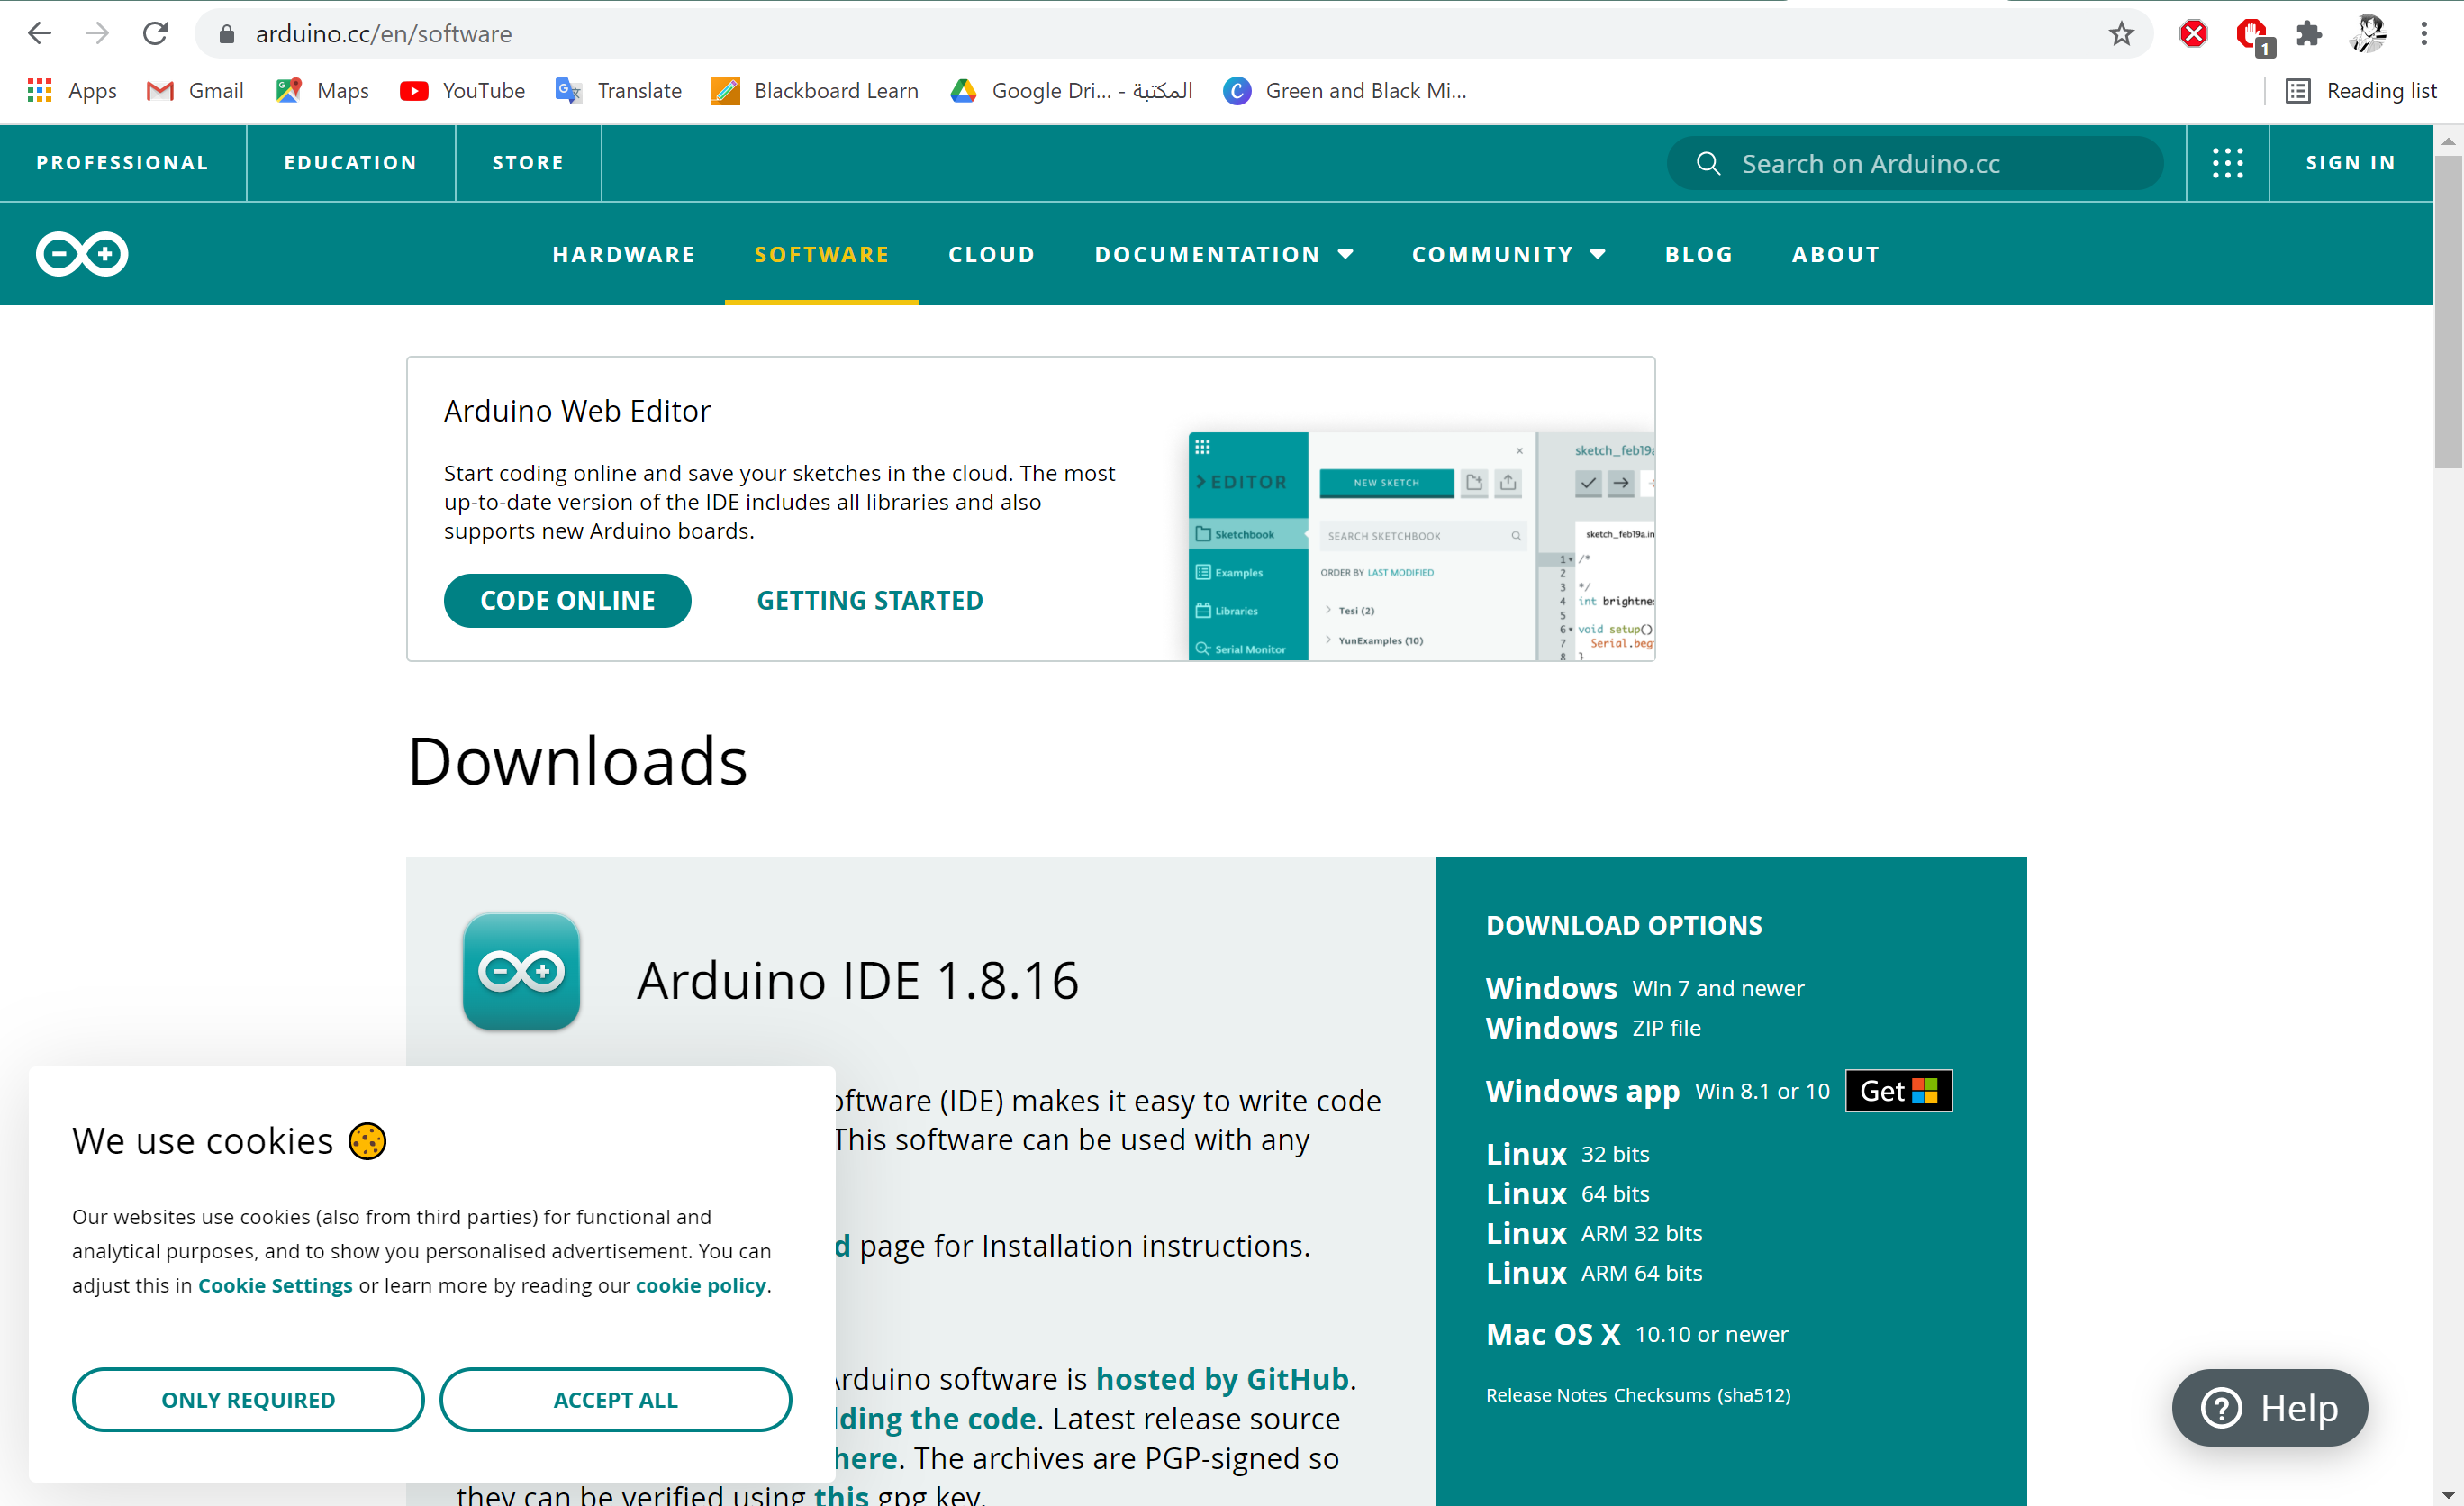This screenshot has height=1506, width=2464.
Task: Open the STORE top menu
Action: coord(528,162)
